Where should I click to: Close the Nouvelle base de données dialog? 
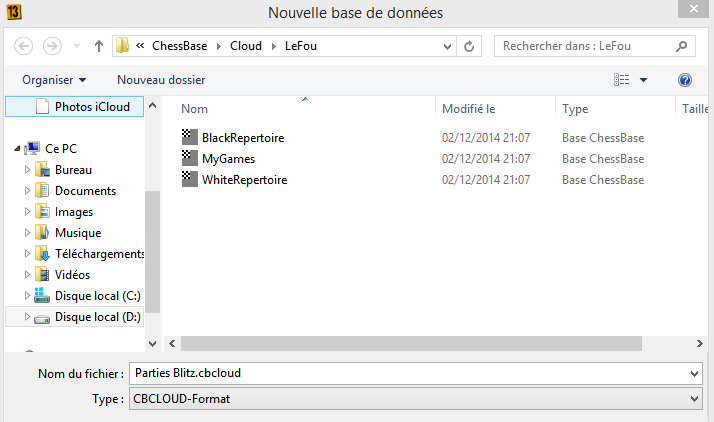click(x=694, y=9)
